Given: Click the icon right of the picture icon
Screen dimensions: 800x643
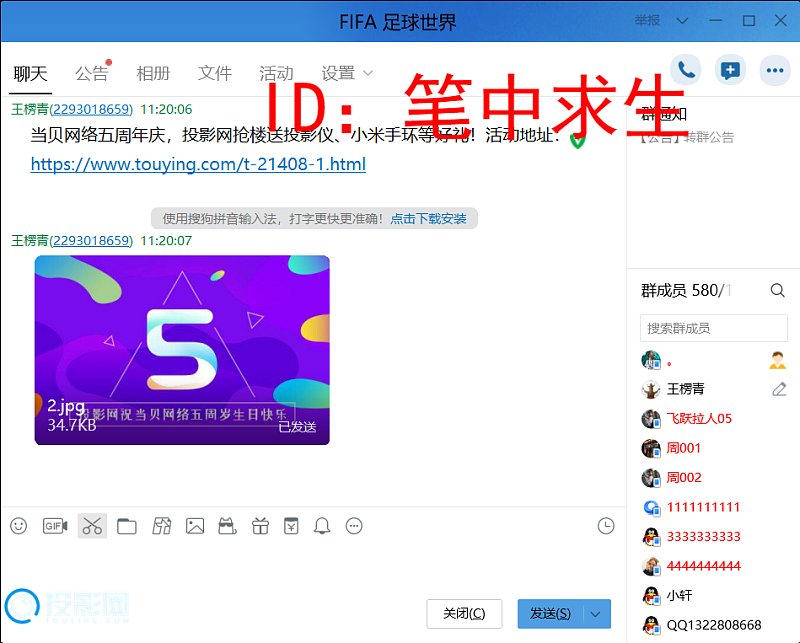Looking at the screenshot, I should pos(227,526).
